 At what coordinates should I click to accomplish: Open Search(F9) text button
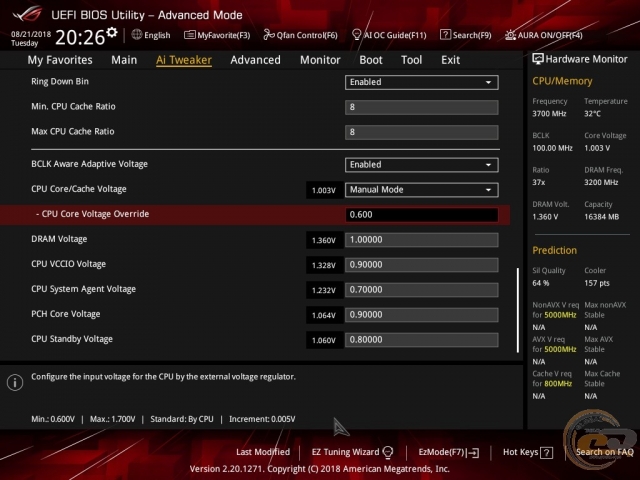[x=472, y=36]
